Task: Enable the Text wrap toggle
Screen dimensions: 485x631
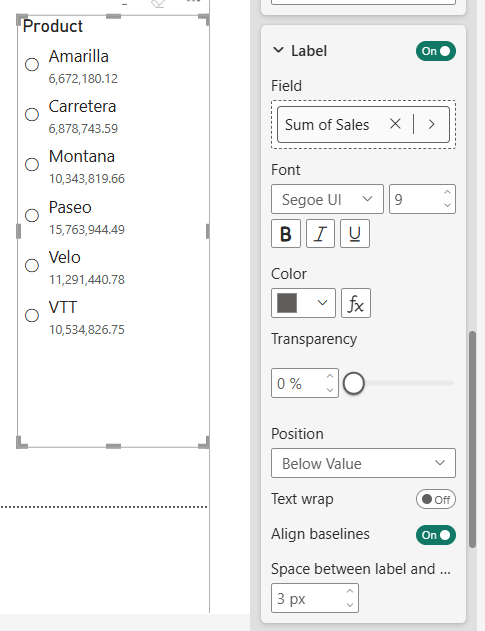Action: (436, 499)
